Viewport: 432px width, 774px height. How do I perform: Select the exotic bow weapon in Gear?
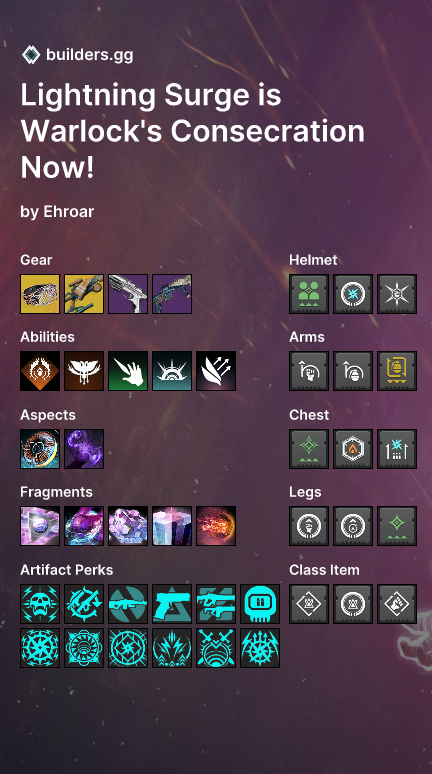(84, 294)
